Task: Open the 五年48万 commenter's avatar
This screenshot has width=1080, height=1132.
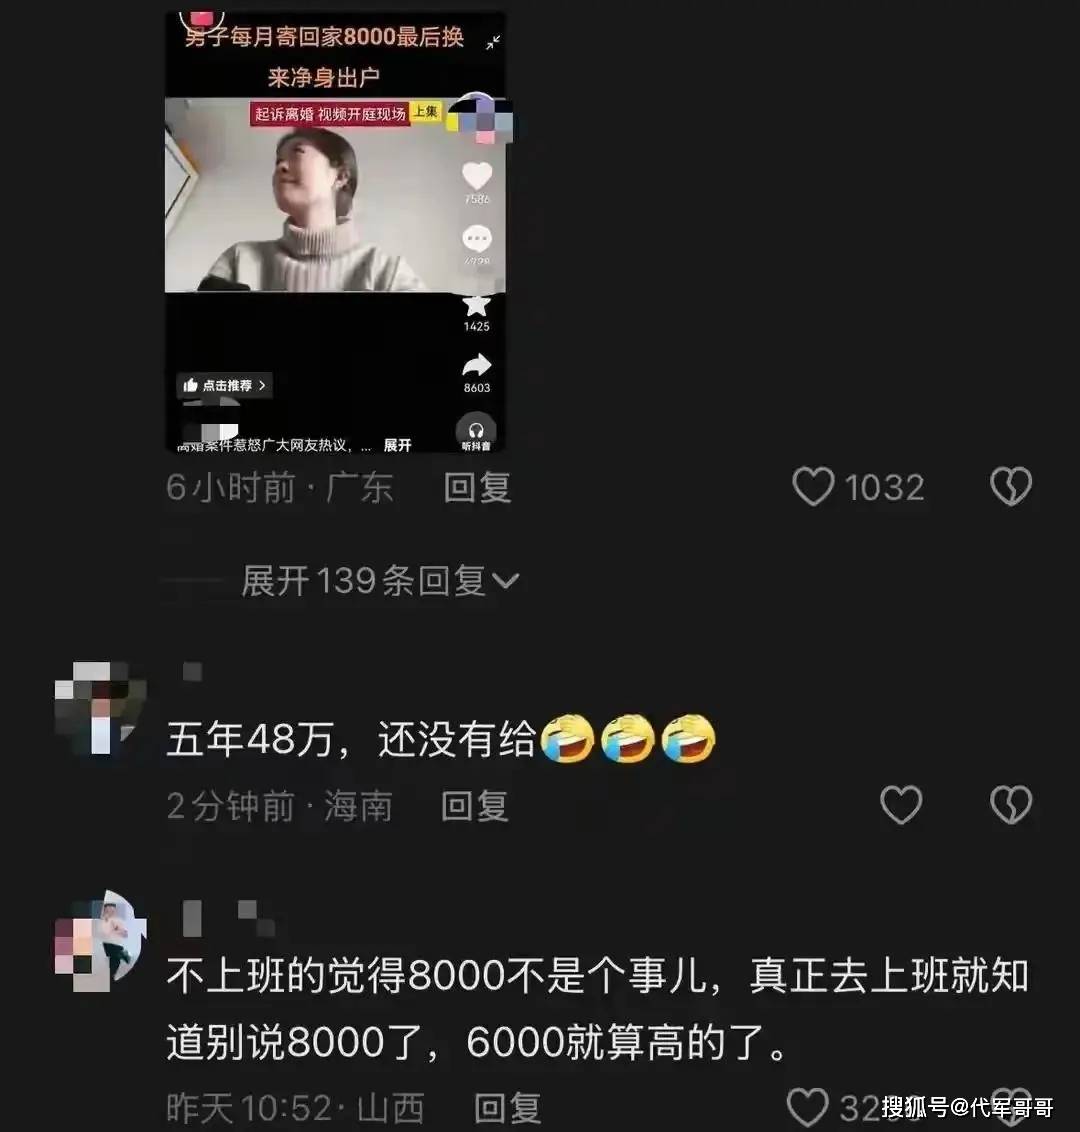Action: point(101,708)
